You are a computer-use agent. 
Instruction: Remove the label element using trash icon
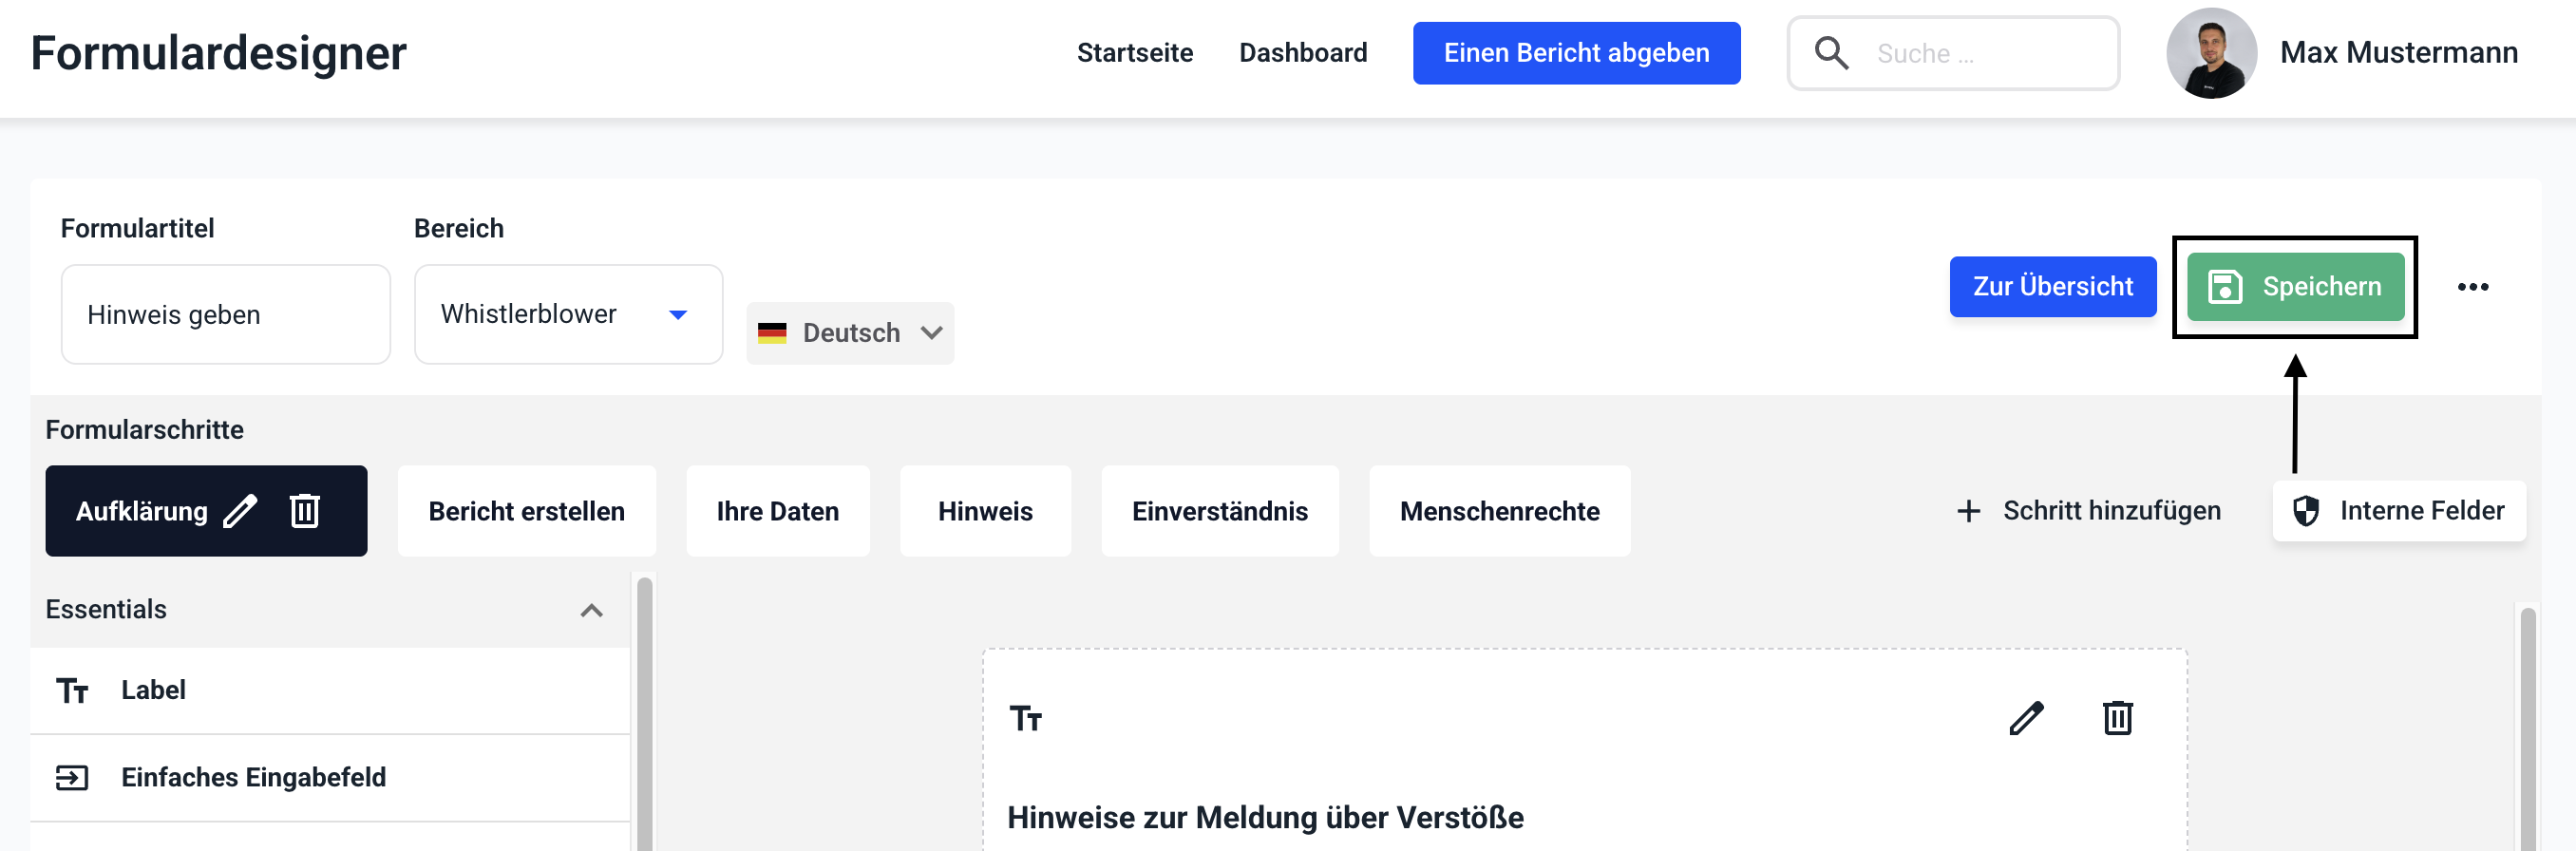[x=2117, y=718]
